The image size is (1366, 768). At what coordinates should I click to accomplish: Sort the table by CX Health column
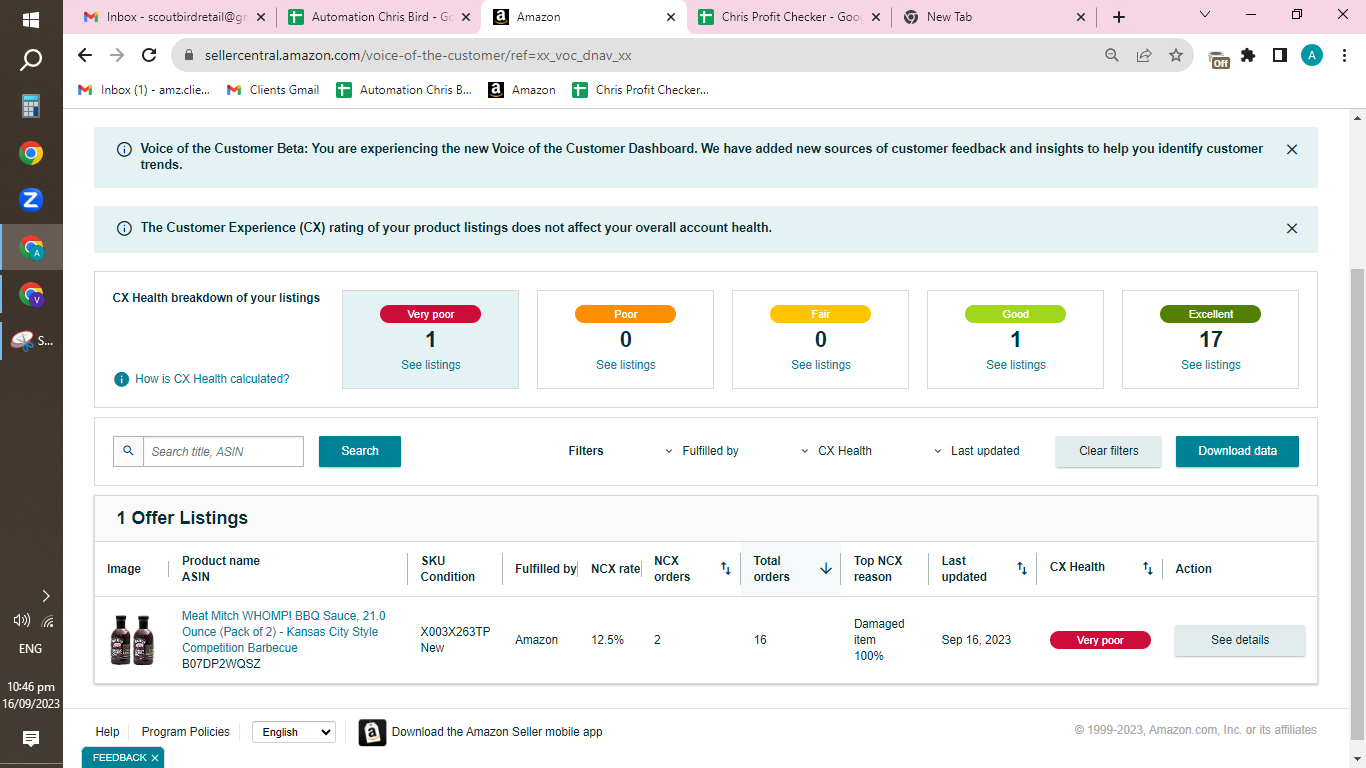pos(1148,569)
